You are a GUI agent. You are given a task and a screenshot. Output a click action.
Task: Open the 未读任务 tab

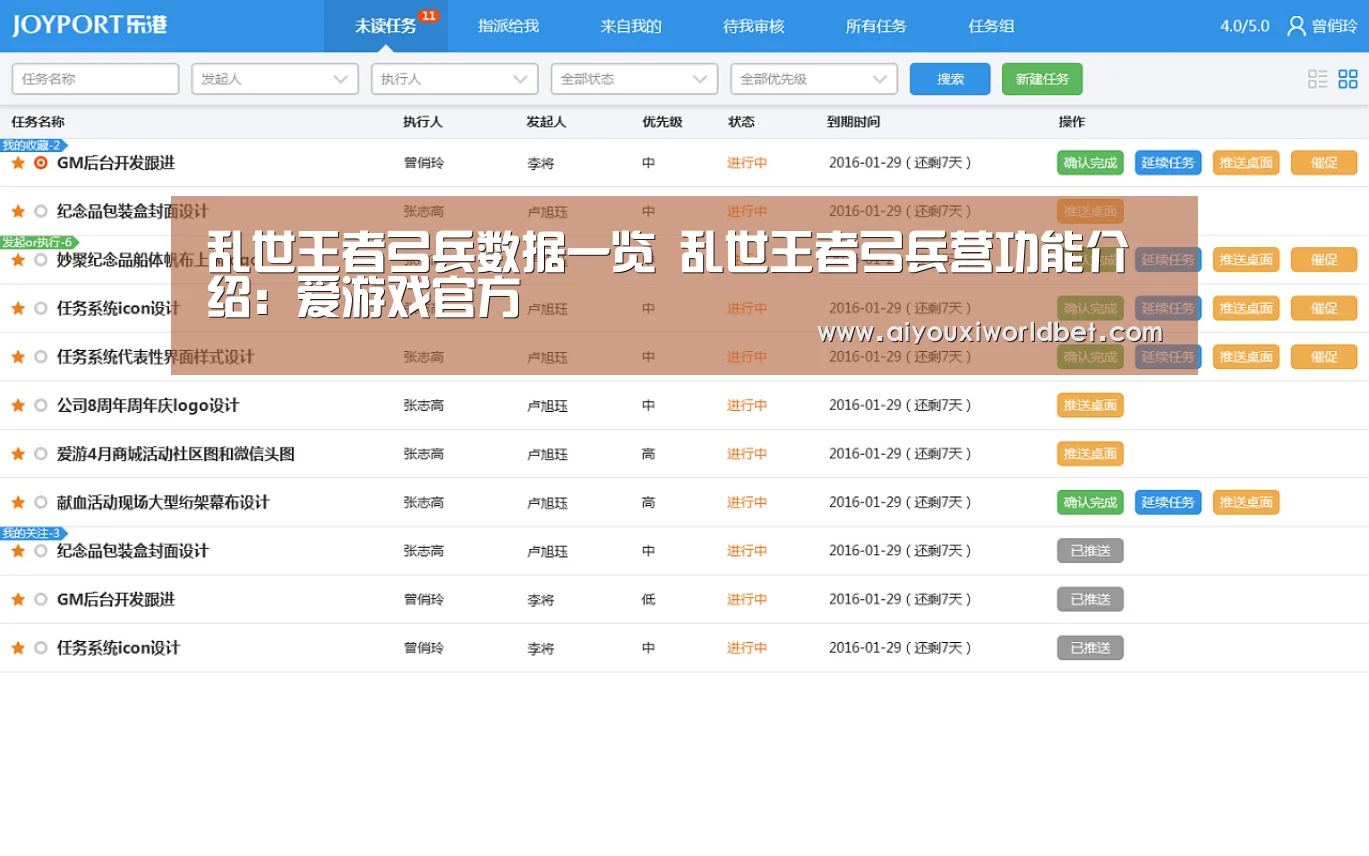point(386,26)
